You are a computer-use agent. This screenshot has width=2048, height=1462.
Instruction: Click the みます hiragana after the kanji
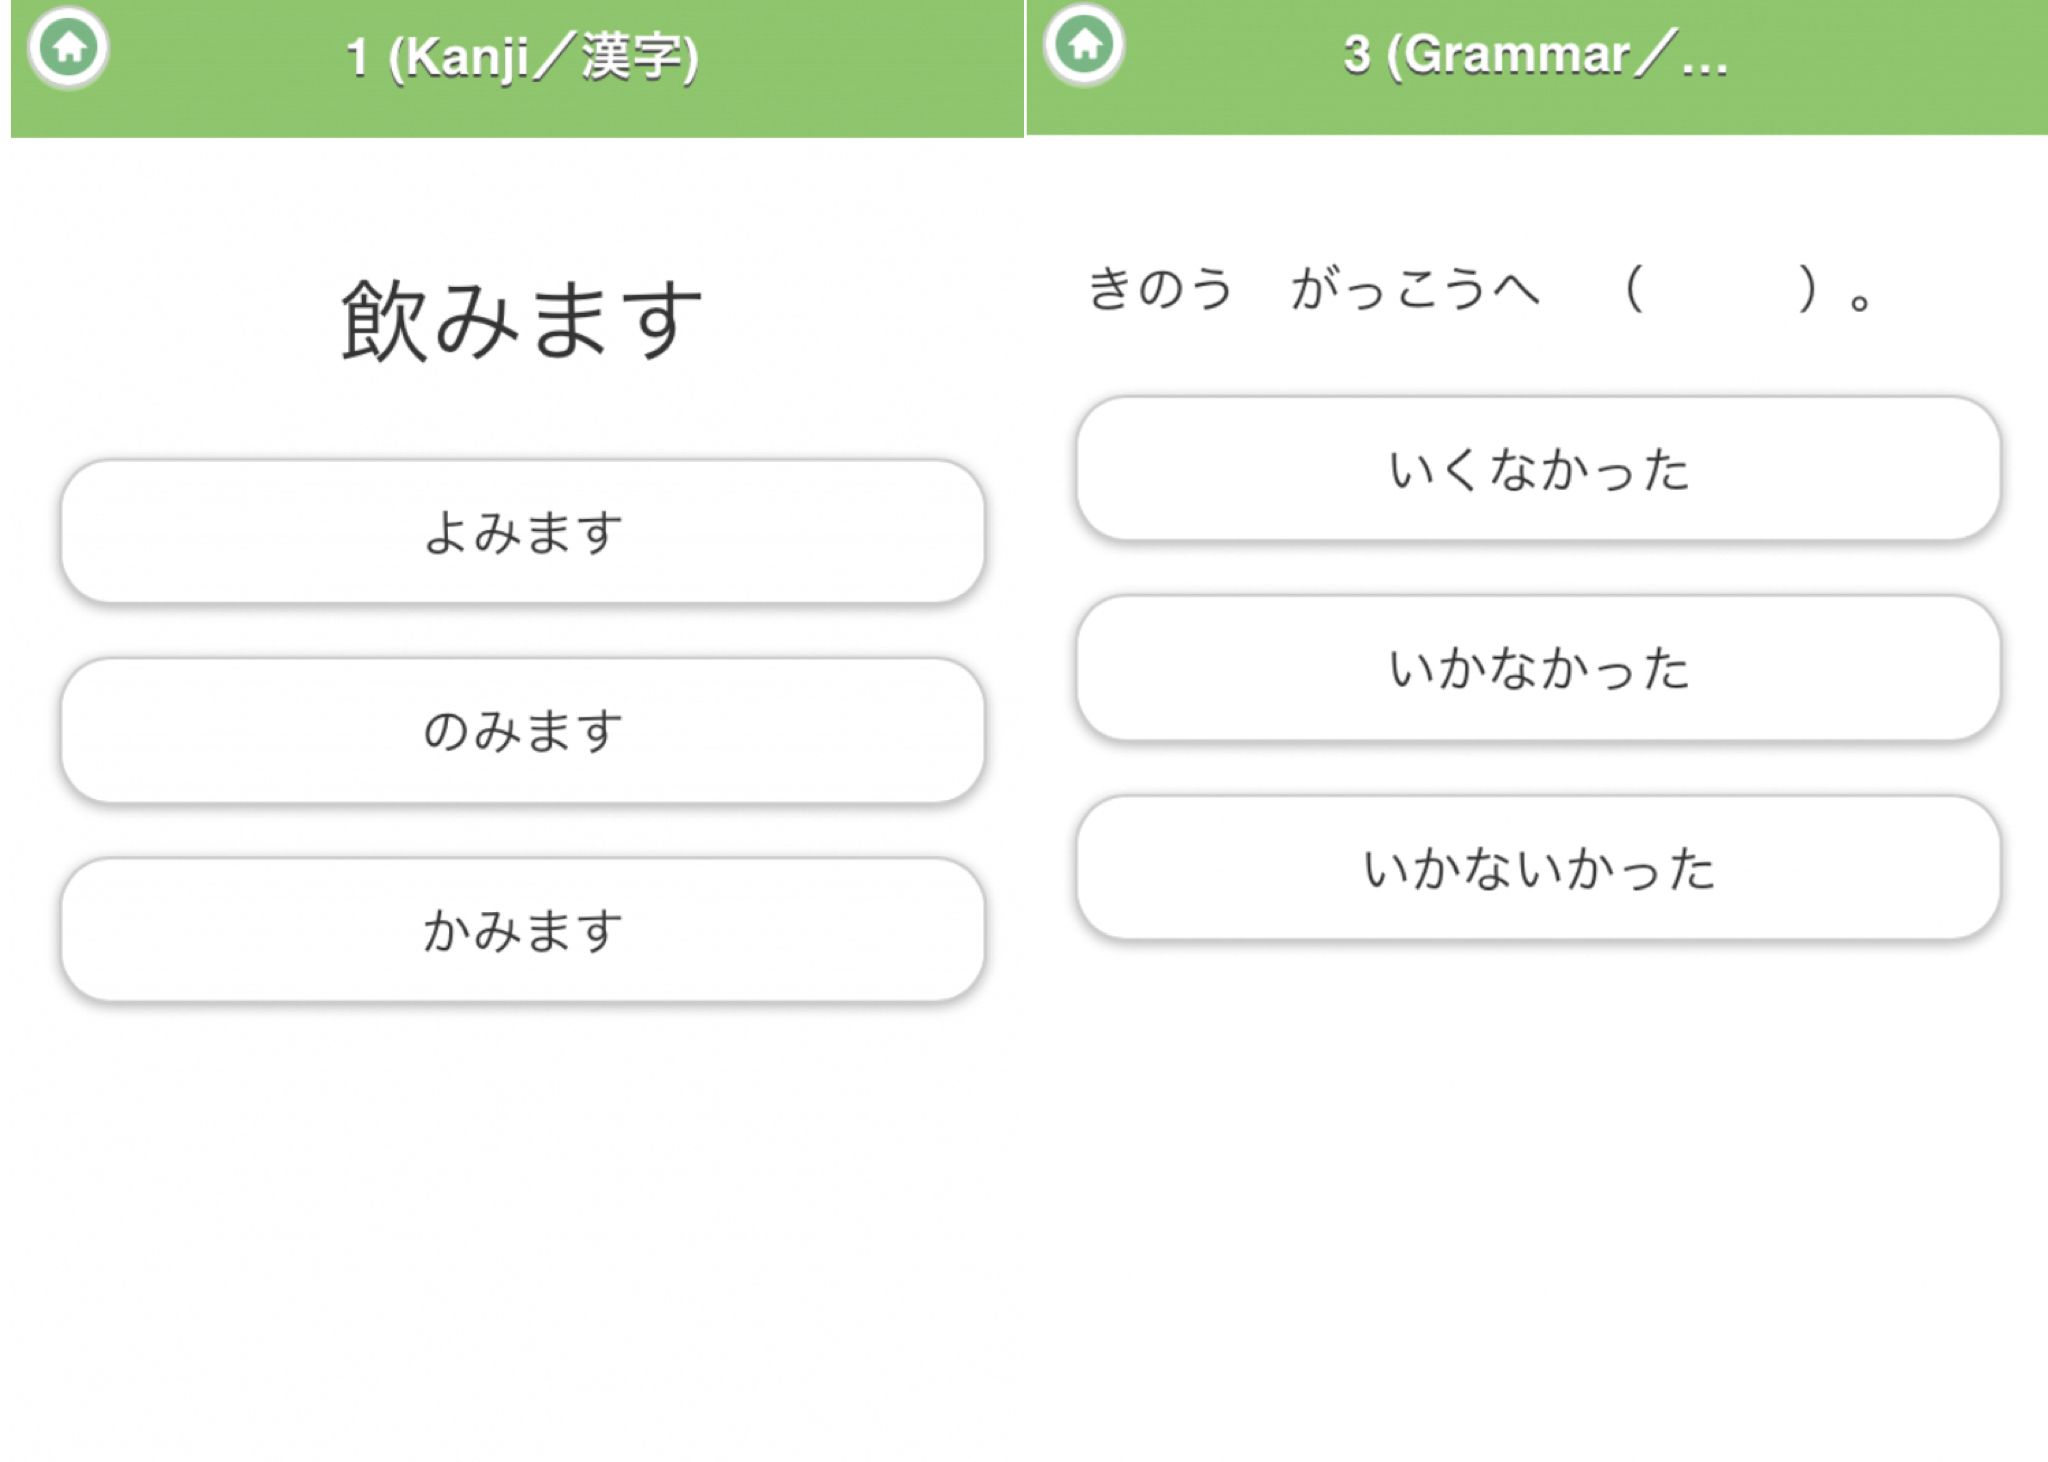click(x=568, y=320)
